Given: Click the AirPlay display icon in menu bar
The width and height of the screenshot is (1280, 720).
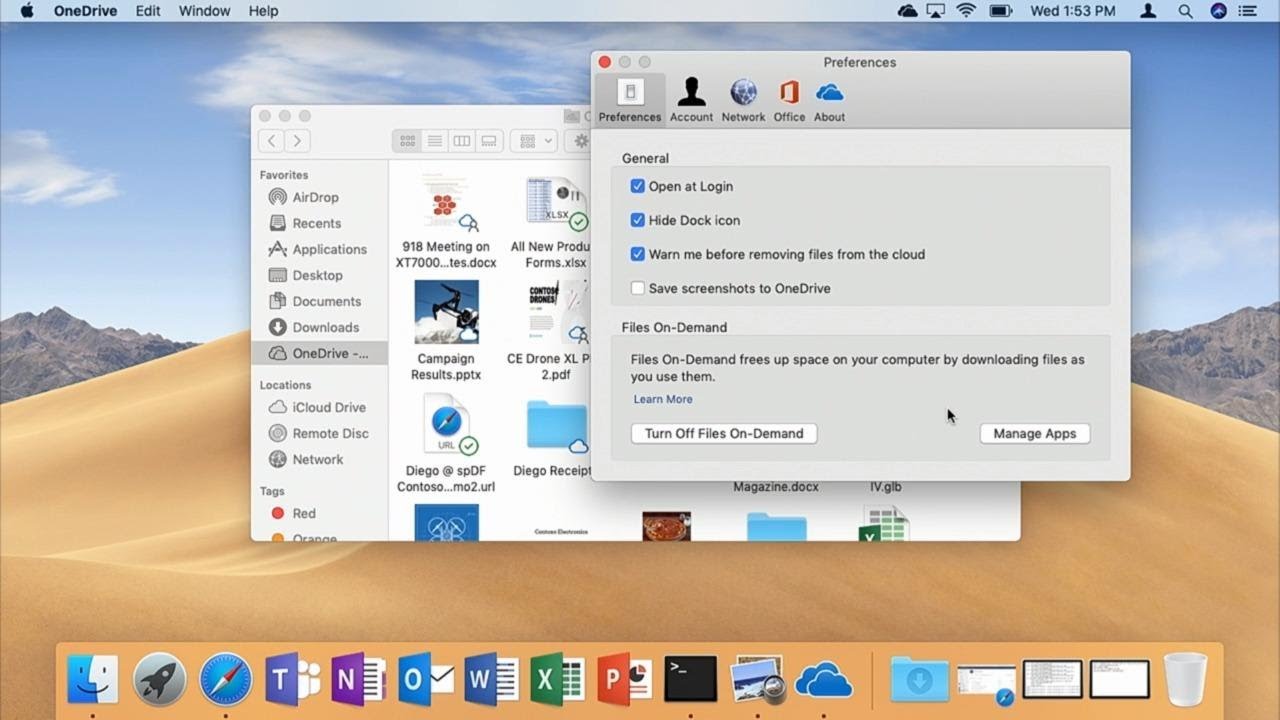Looking at the screenshot, I should tap(936, 11).
